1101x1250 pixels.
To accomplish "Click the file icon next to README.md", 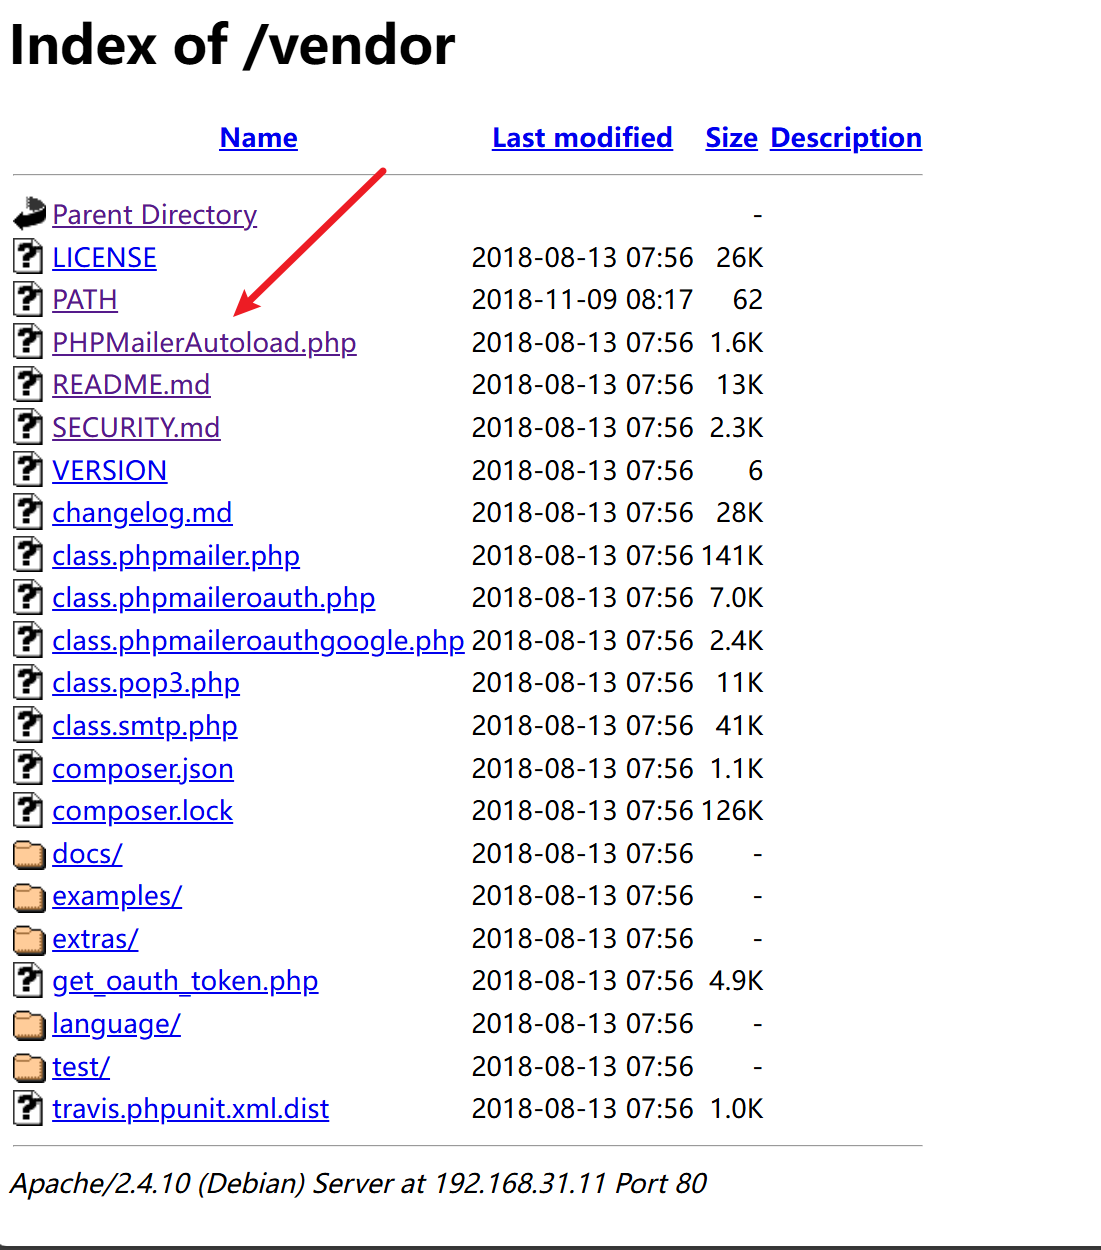I will tap(29, 384).
